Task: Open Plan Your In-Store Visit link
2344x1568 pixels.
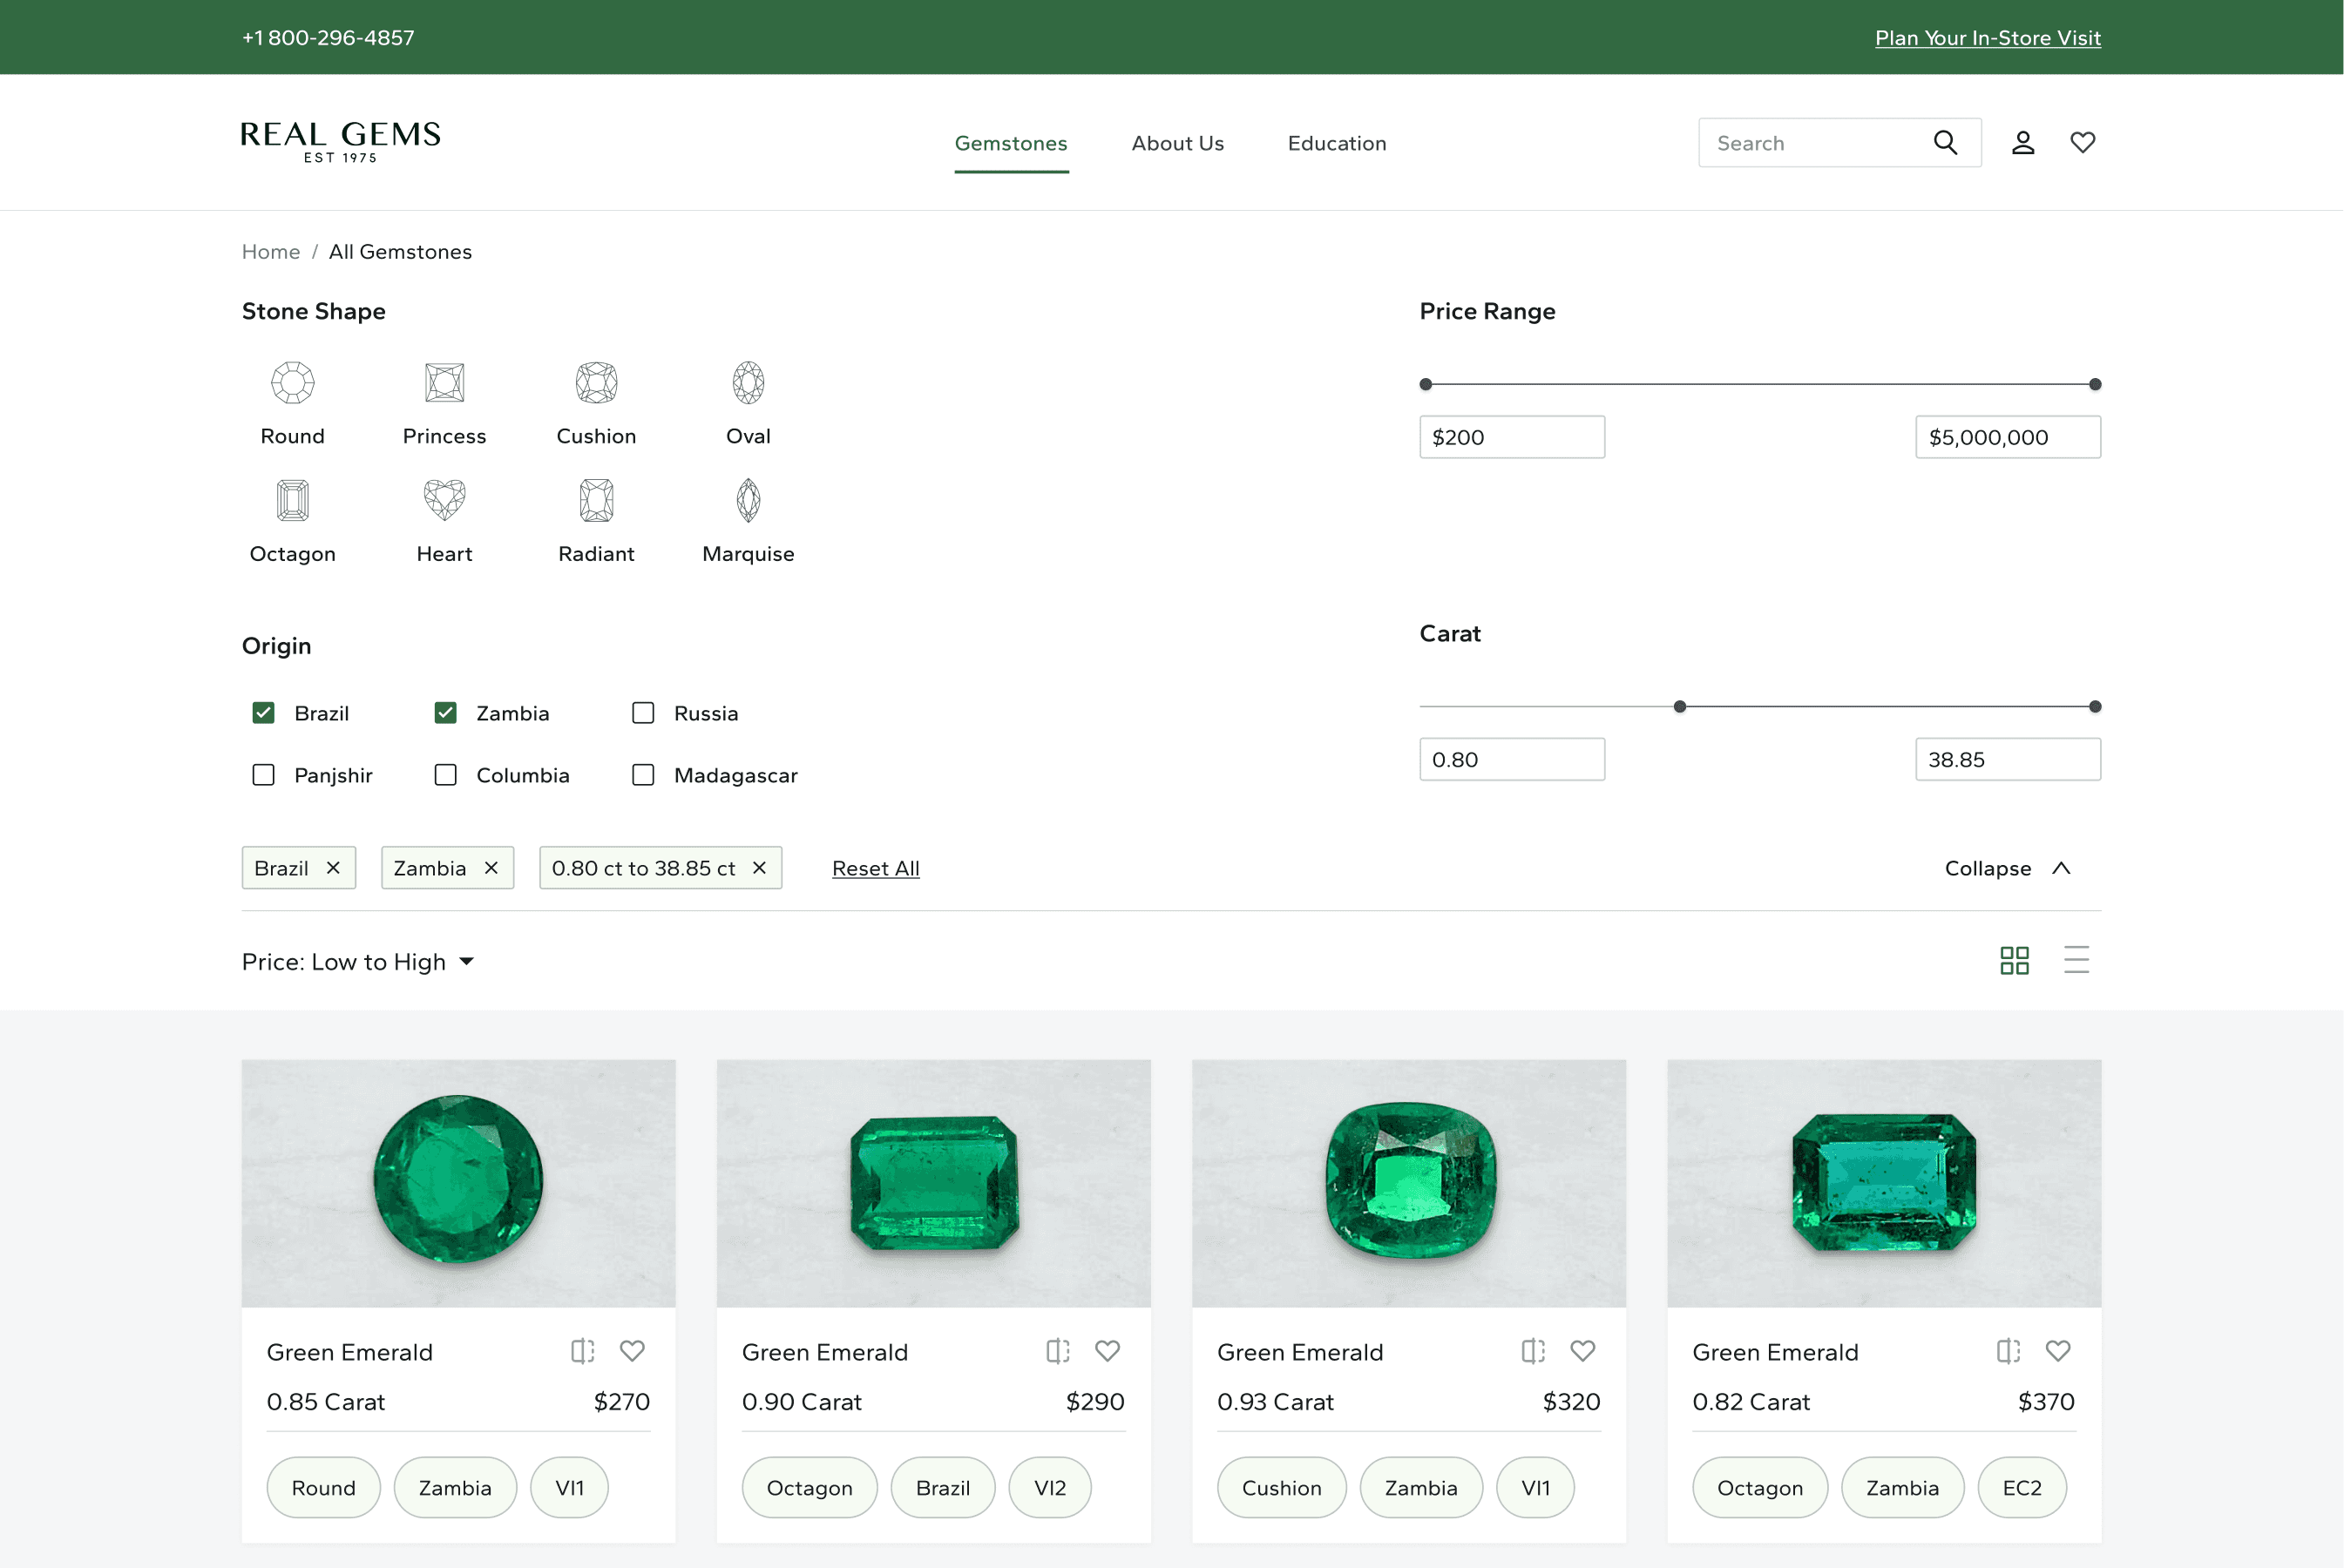Action: 1987,38
